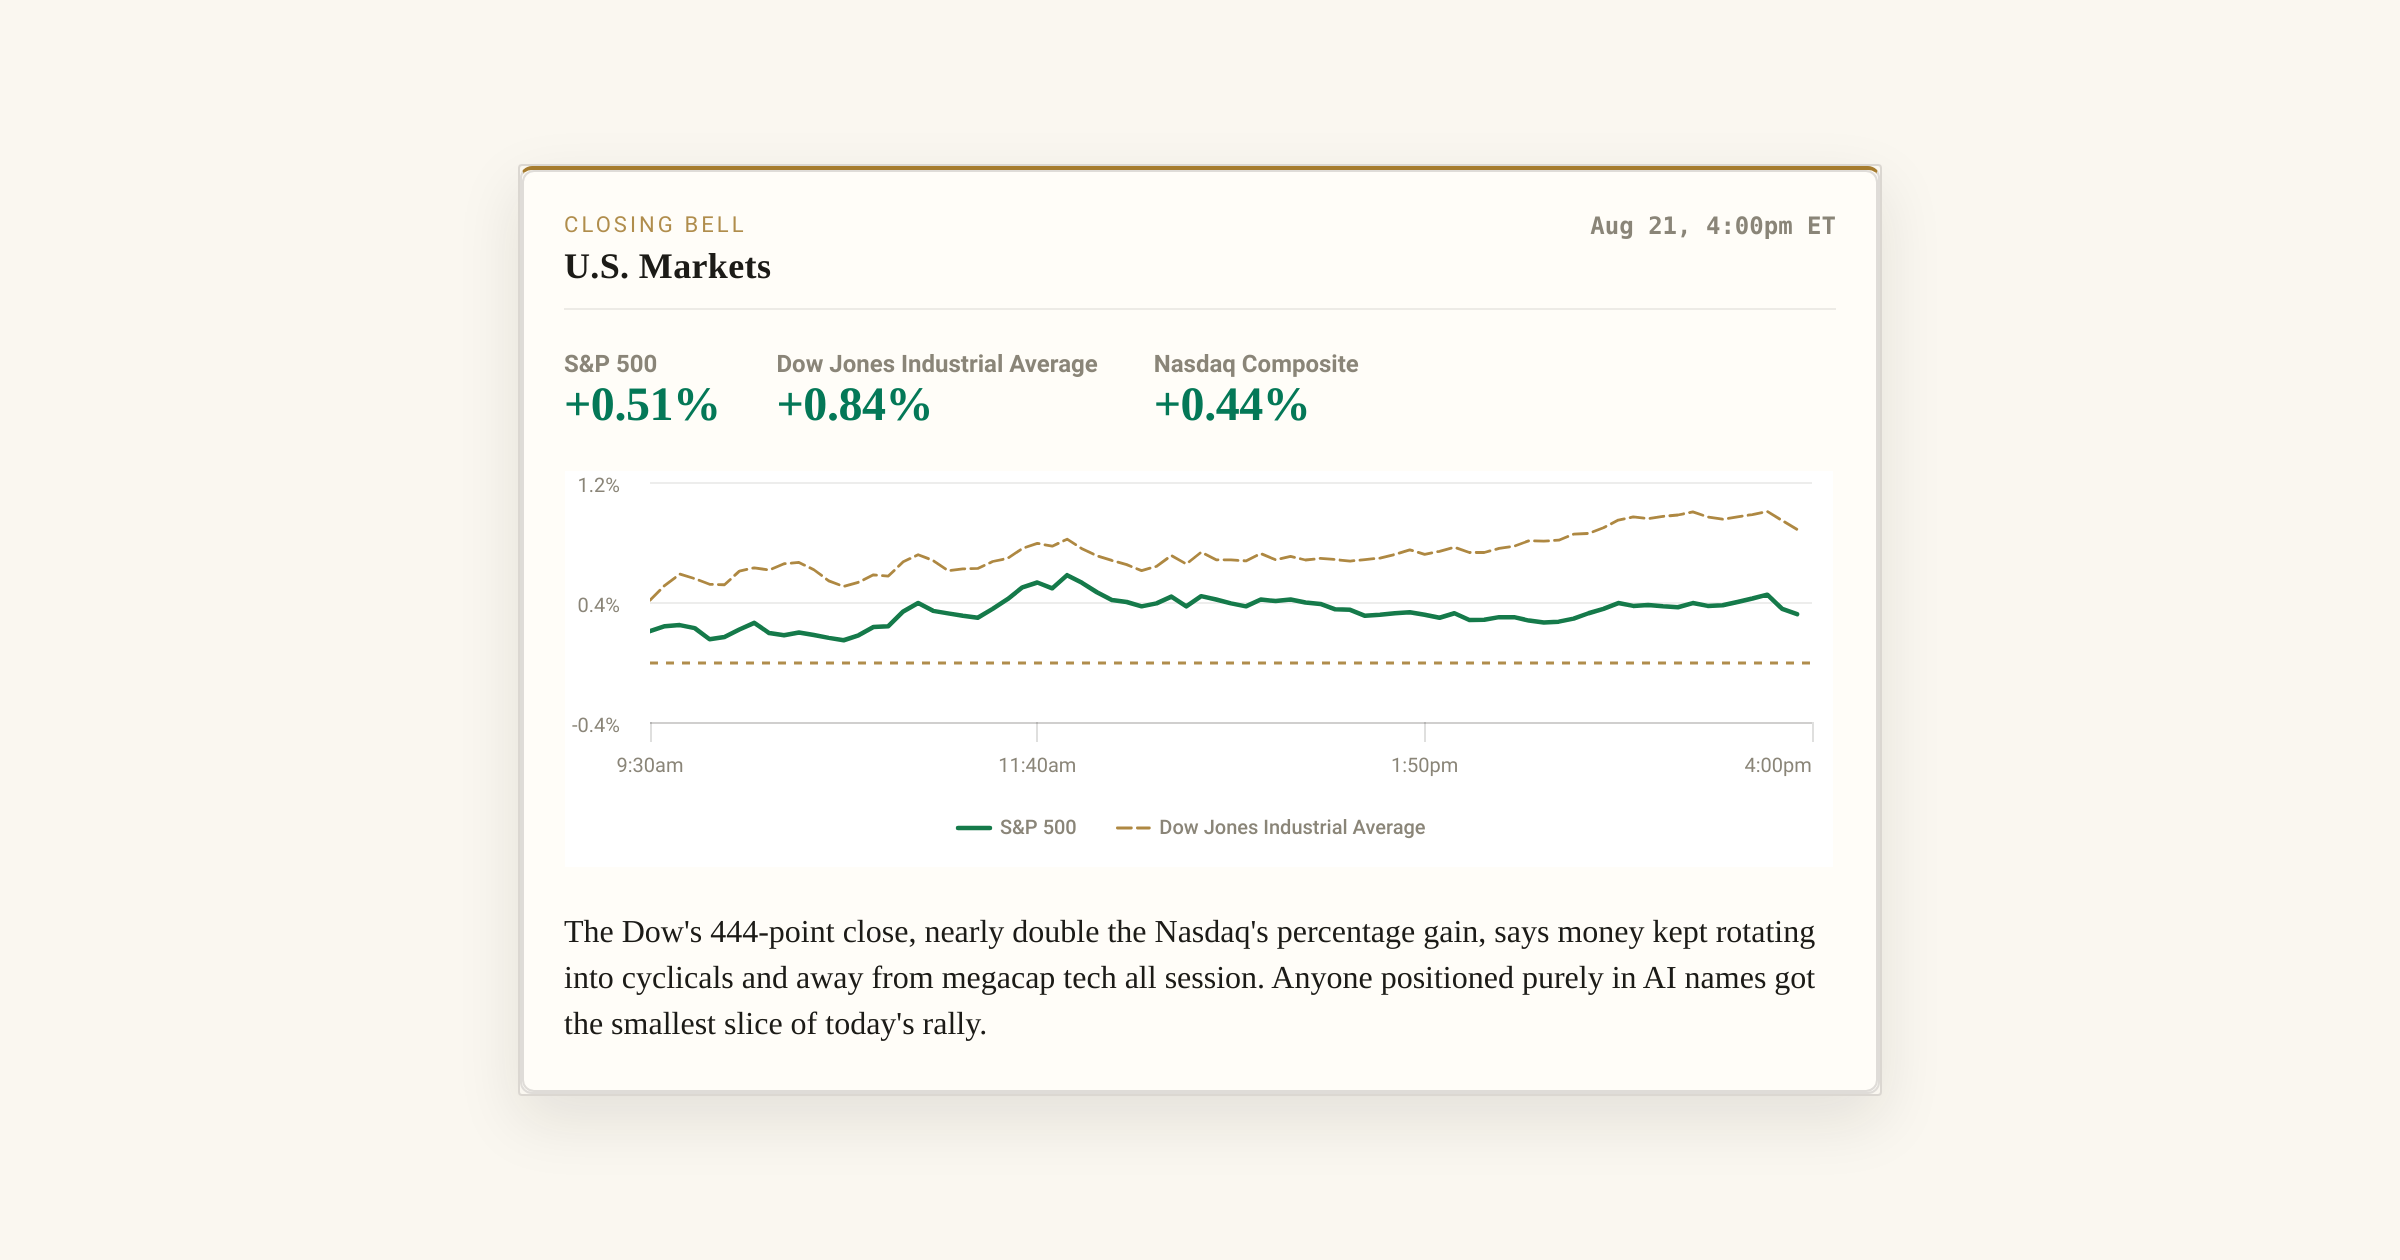Click the U.S. Markets heading
The width and height of the screenshot is (2400, 1260).
point(667,267)
